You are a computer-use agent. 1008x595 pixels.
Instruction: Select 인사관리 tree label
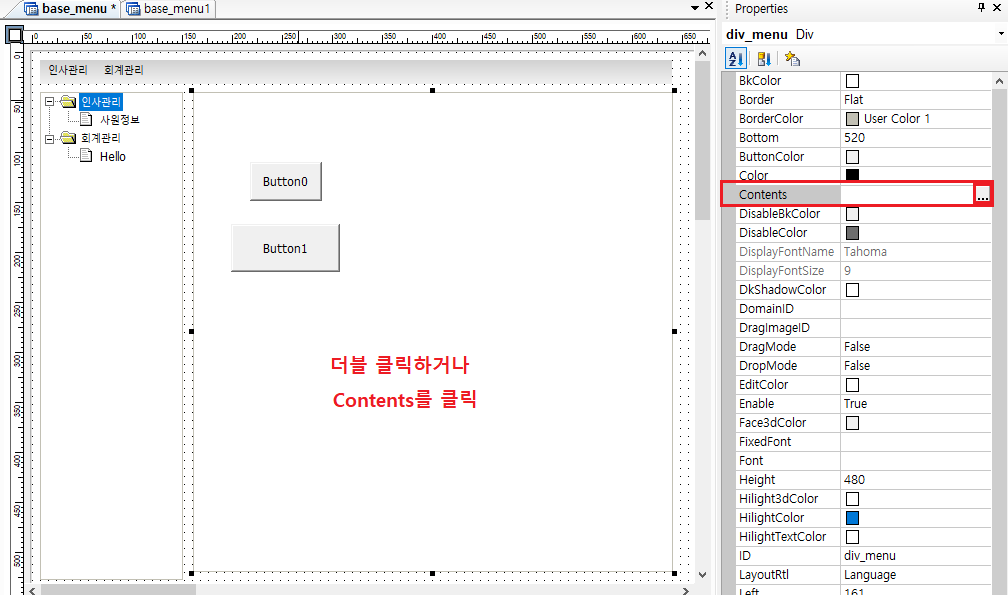(101, 102)
